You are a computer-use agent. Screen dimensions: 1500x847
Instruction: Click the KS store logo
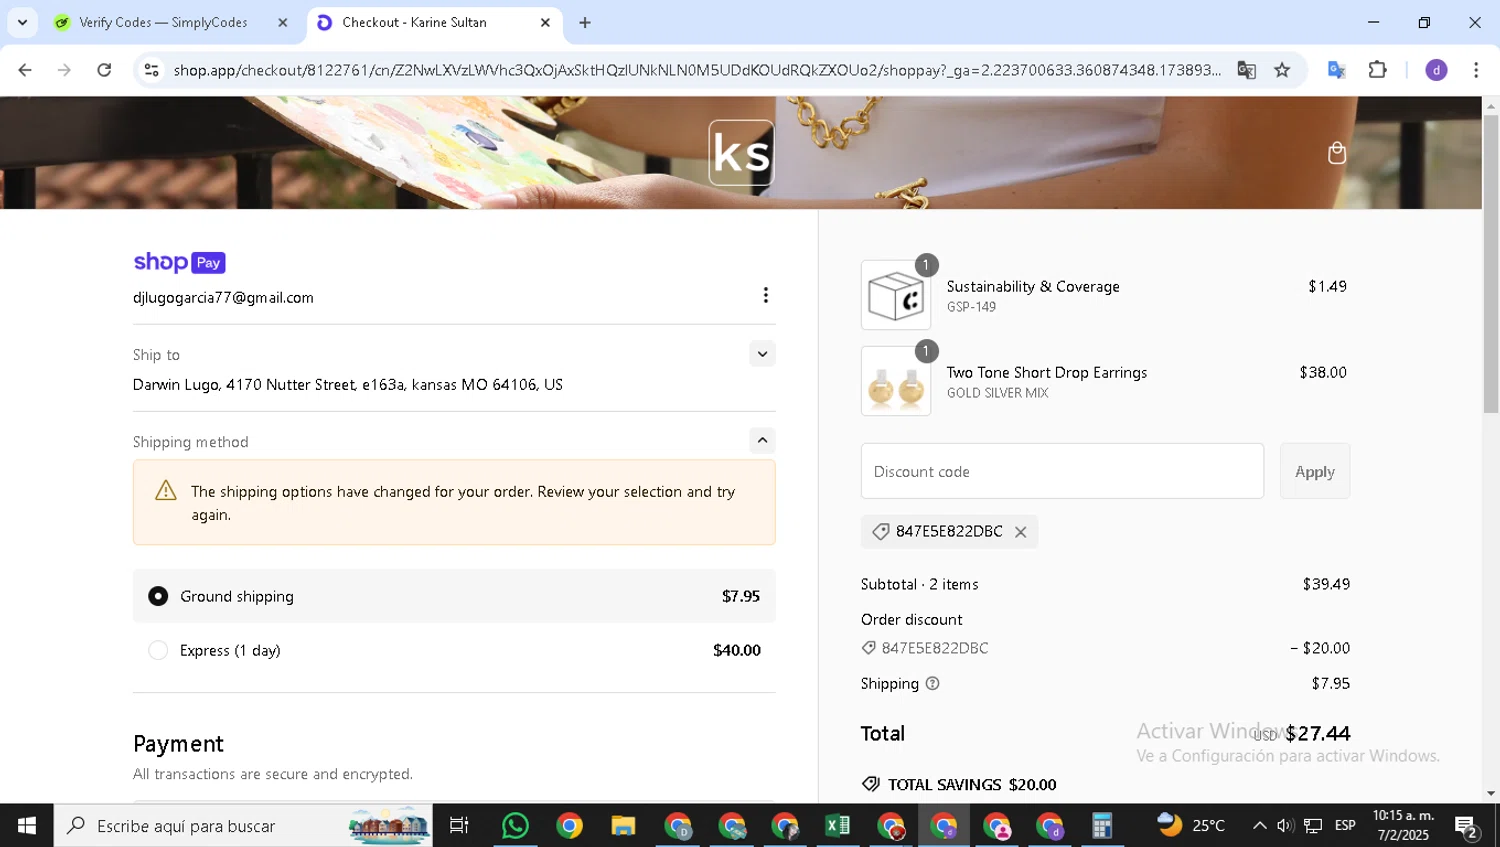click(x=741, y=153)
